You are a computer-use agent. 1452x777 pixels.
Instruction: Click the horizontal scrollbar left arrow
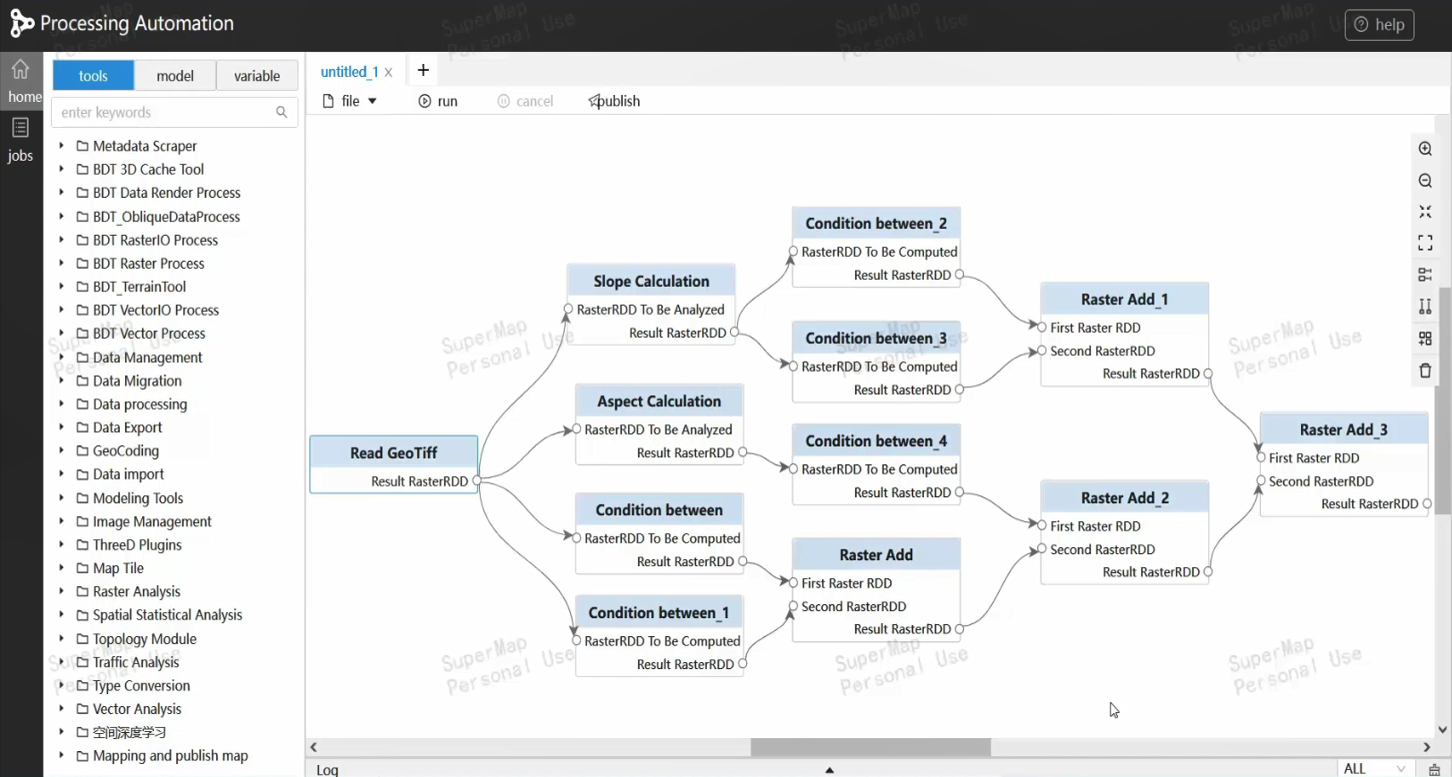(314, 747)
